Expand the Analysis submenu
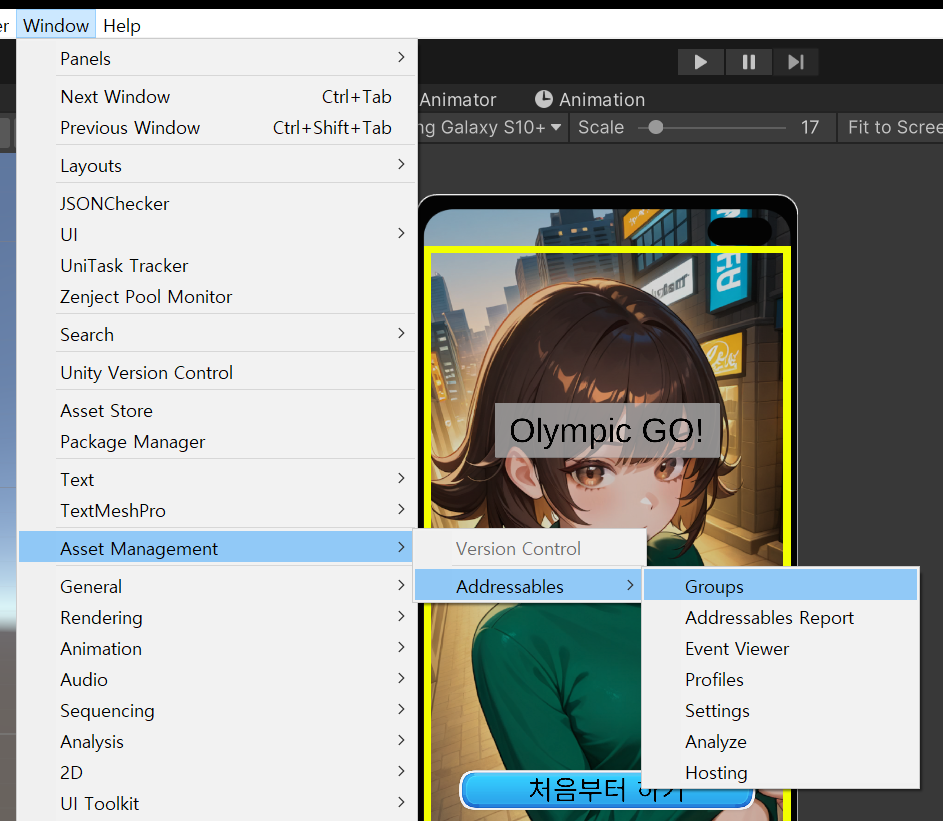This screenshot has height=821, width=943. coord(218,742)
